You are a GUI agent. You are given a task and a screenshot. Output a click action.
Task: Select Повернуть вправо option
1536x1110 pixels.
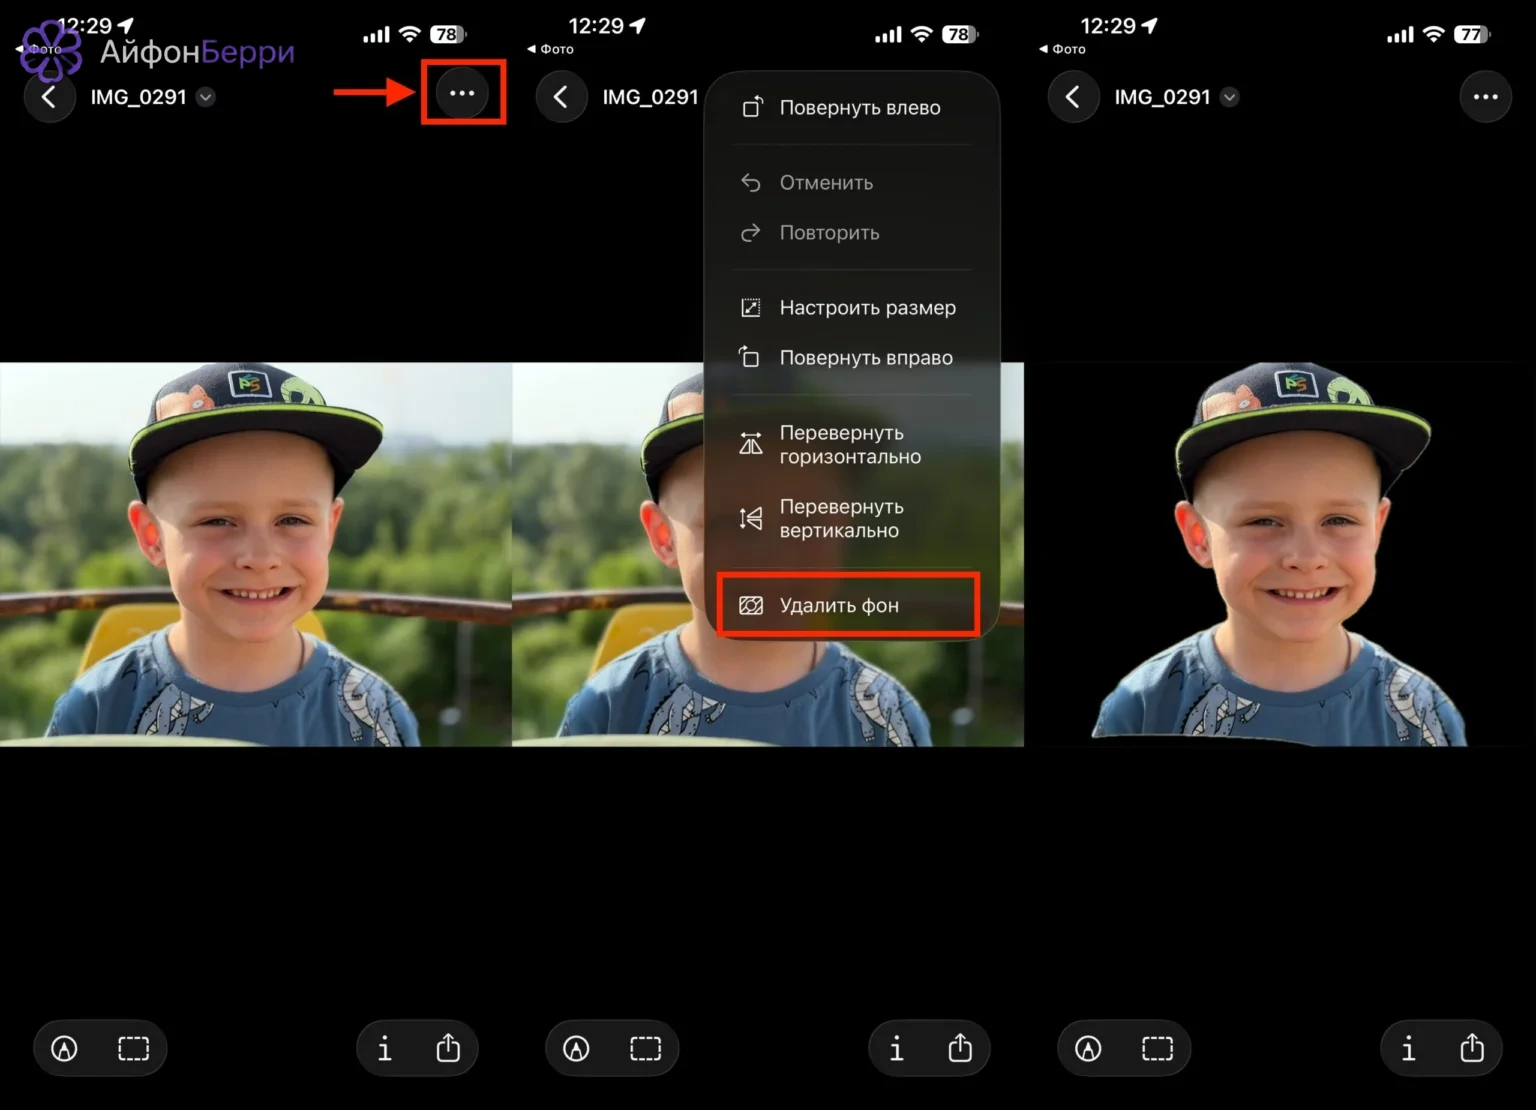852,358
